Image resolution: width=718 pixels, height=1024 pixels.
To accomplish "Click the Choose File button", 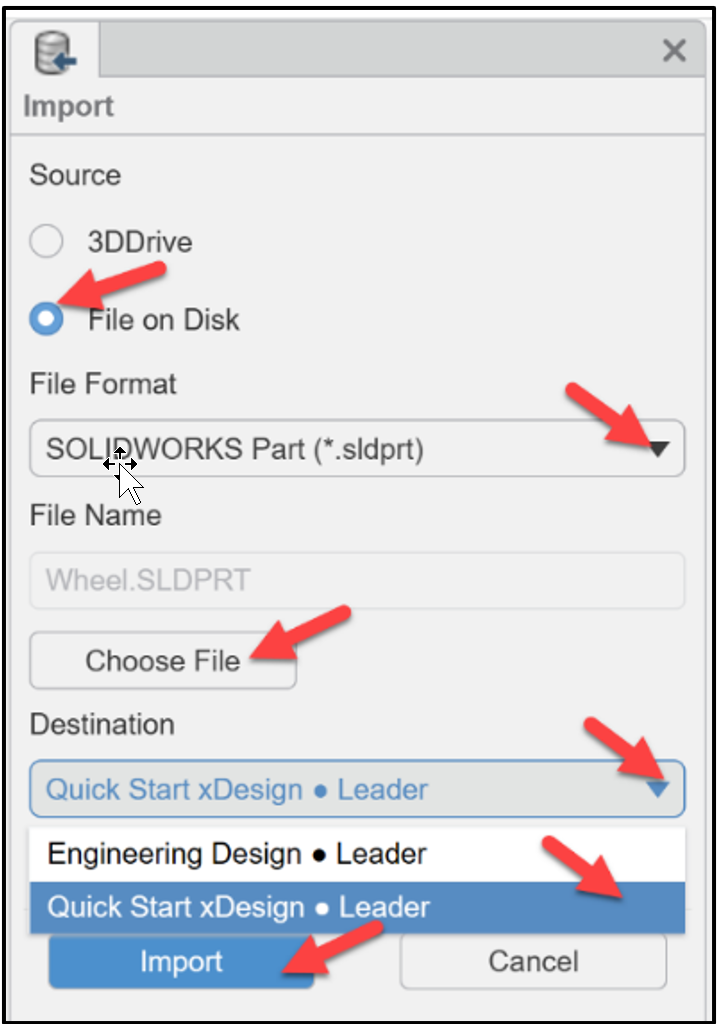I will point(162,660).
